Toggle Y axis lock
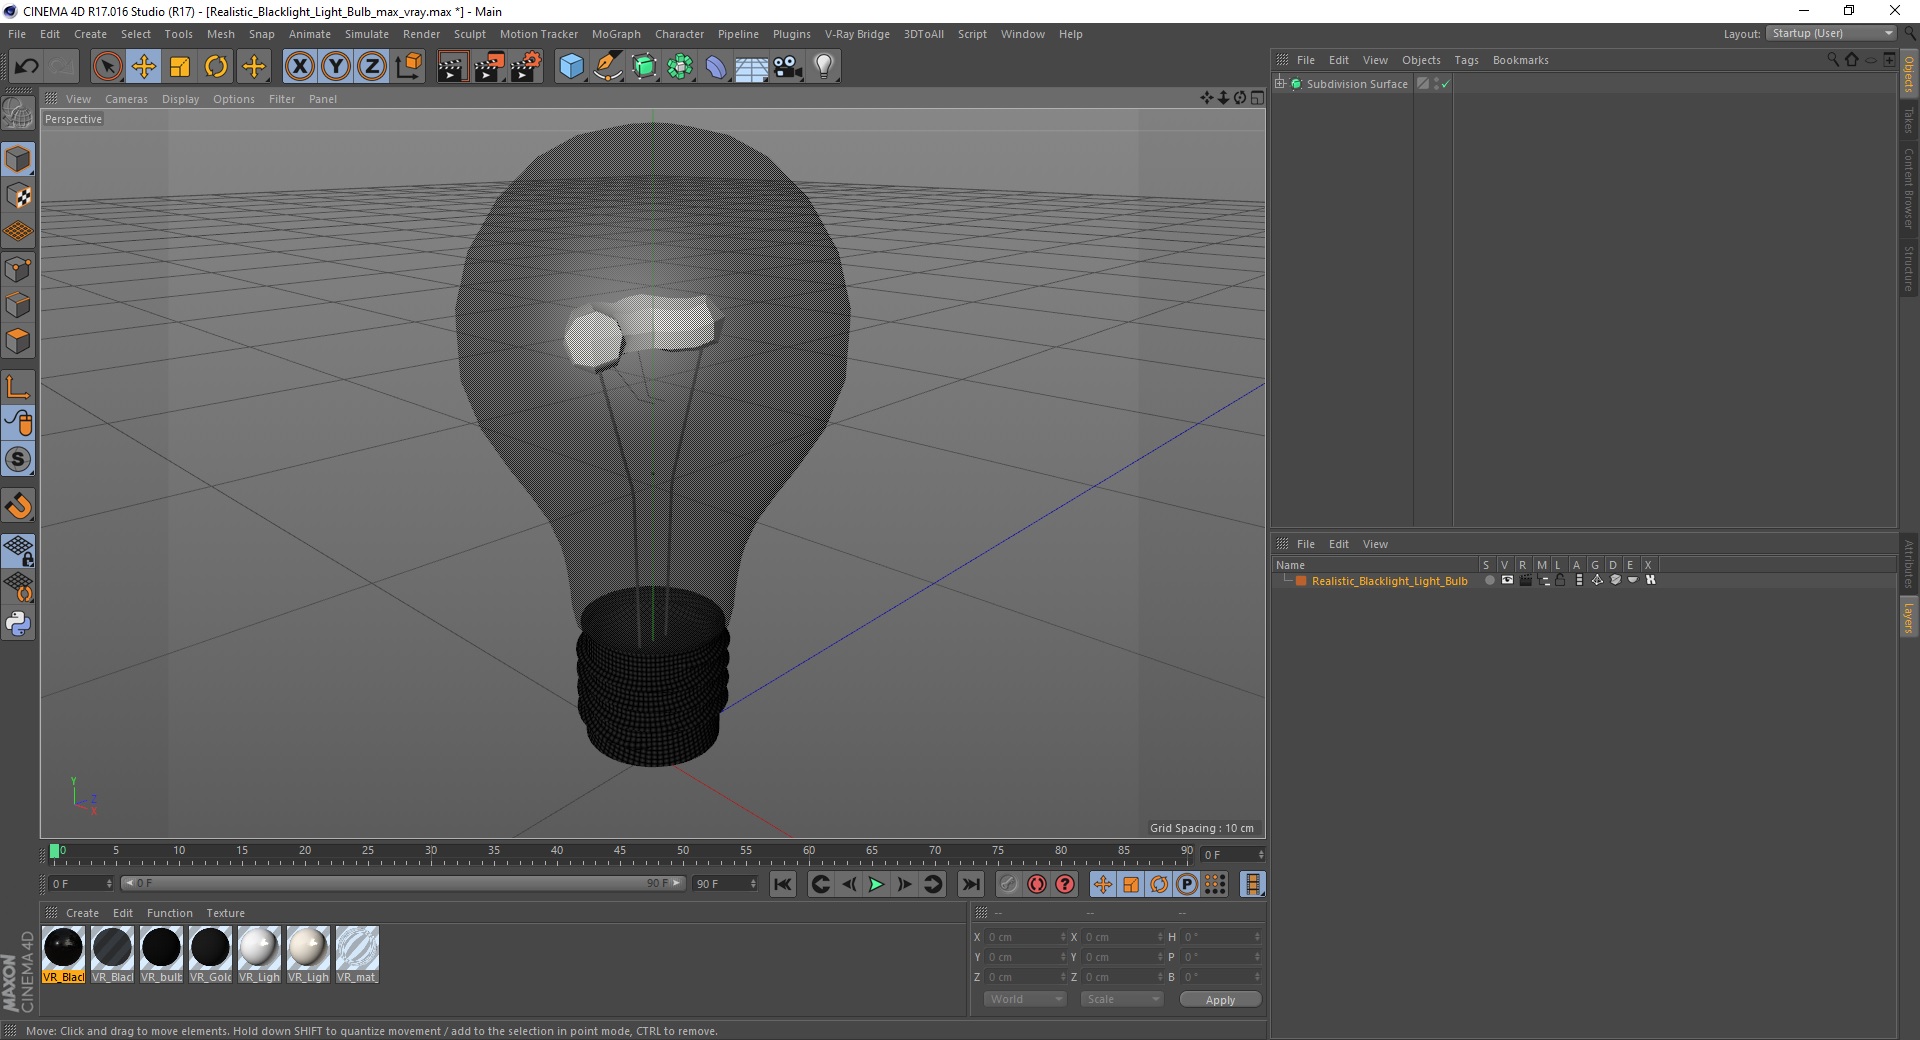Screen dimensions: 1920x1040 click(x=336, y=67)
